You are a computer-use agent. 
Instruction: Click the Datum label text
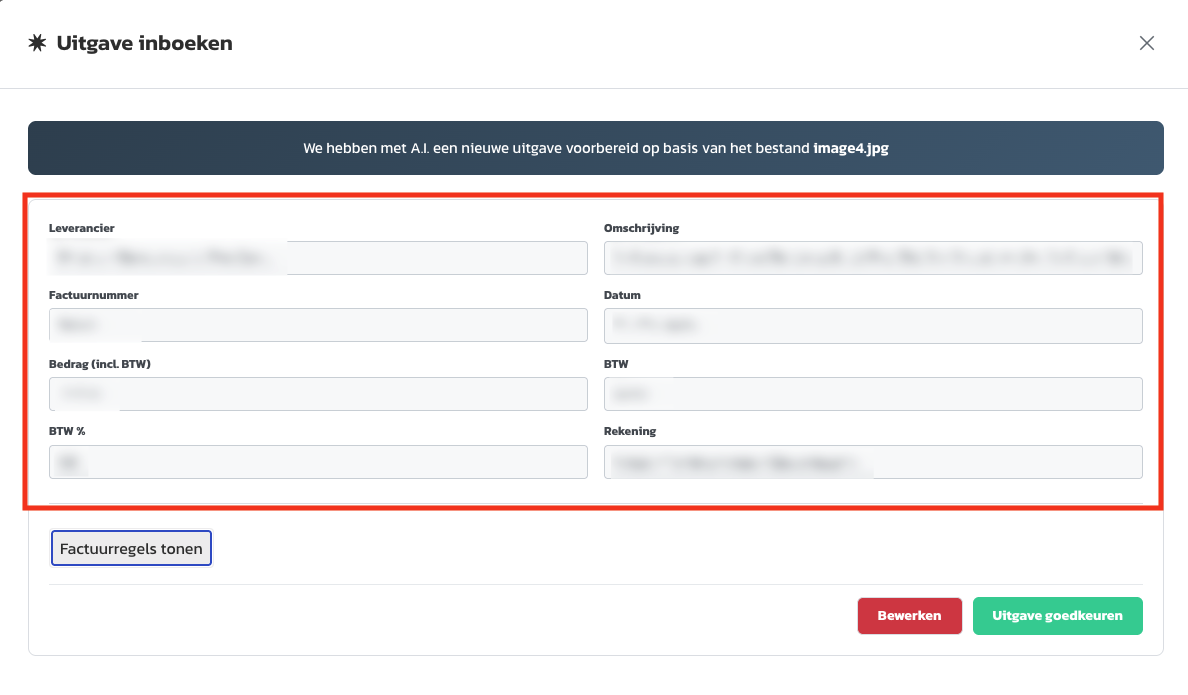tap(622, 295)
